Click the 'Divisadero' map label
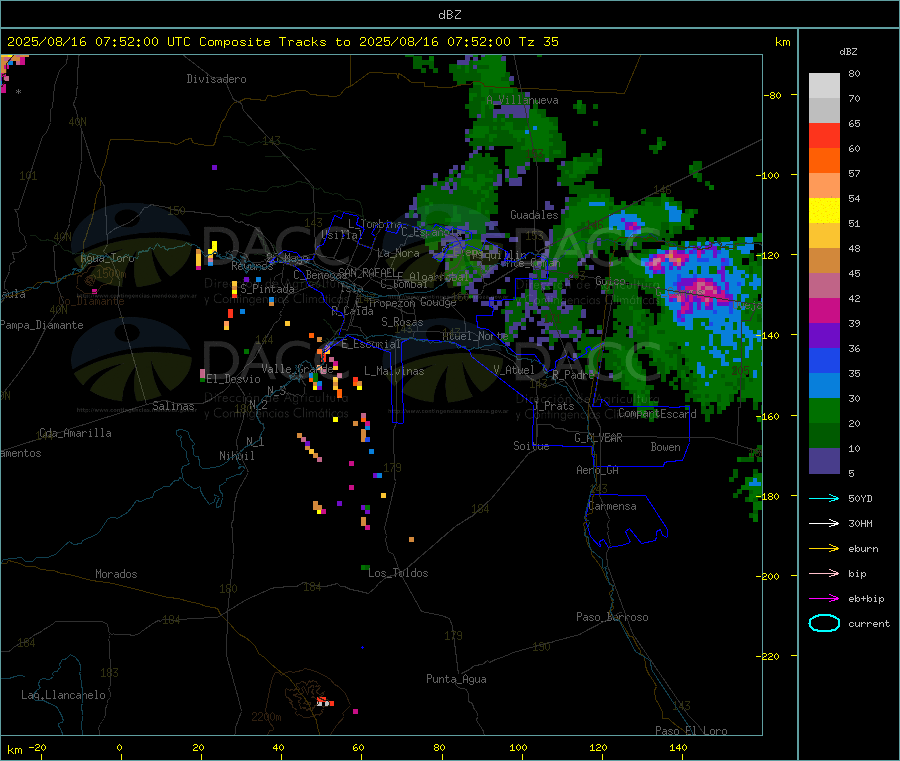The width and height of the screenshot is (900, 761). click(x=216, y=79)
